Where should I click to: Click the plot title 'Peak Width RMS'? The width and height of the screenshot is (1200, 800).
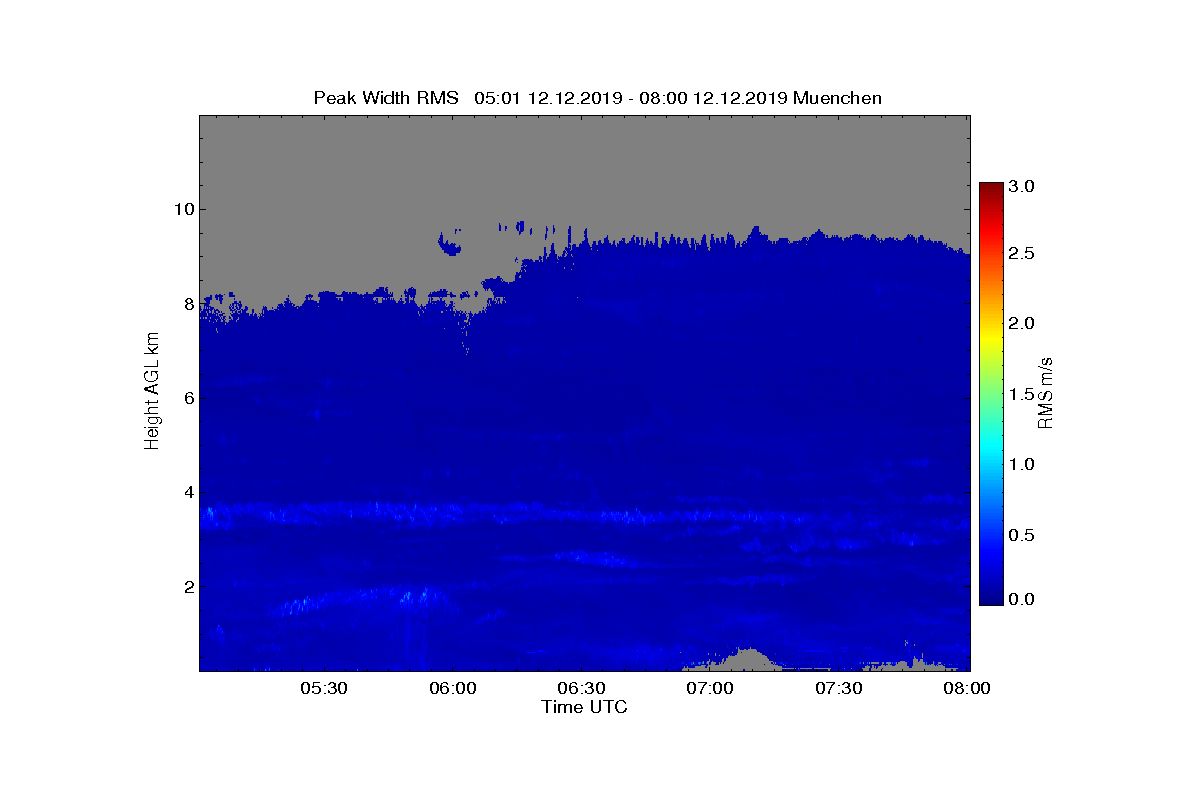coord(386,98)
